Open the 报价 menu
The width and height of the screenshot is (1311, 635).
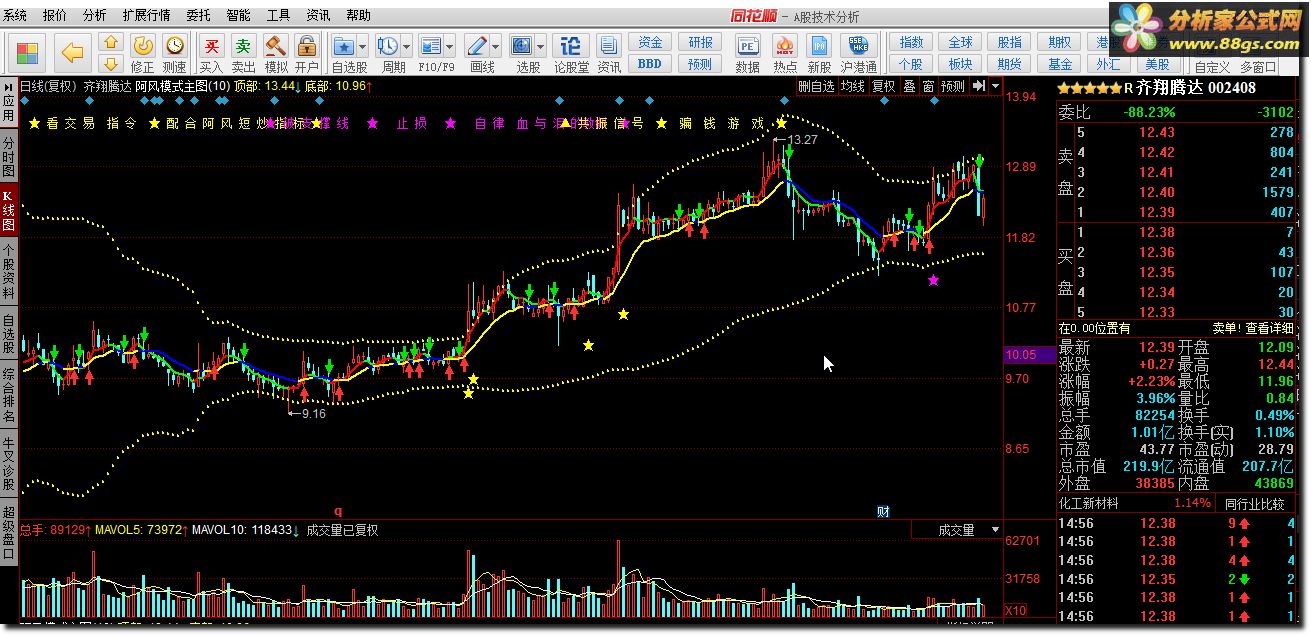click(55, 15)
